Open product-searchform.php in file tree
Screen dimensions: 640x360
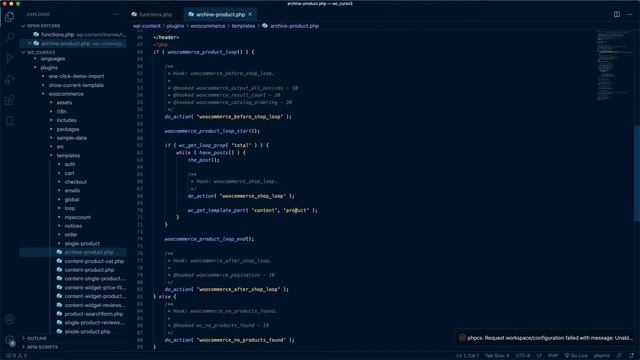[93, 314]
